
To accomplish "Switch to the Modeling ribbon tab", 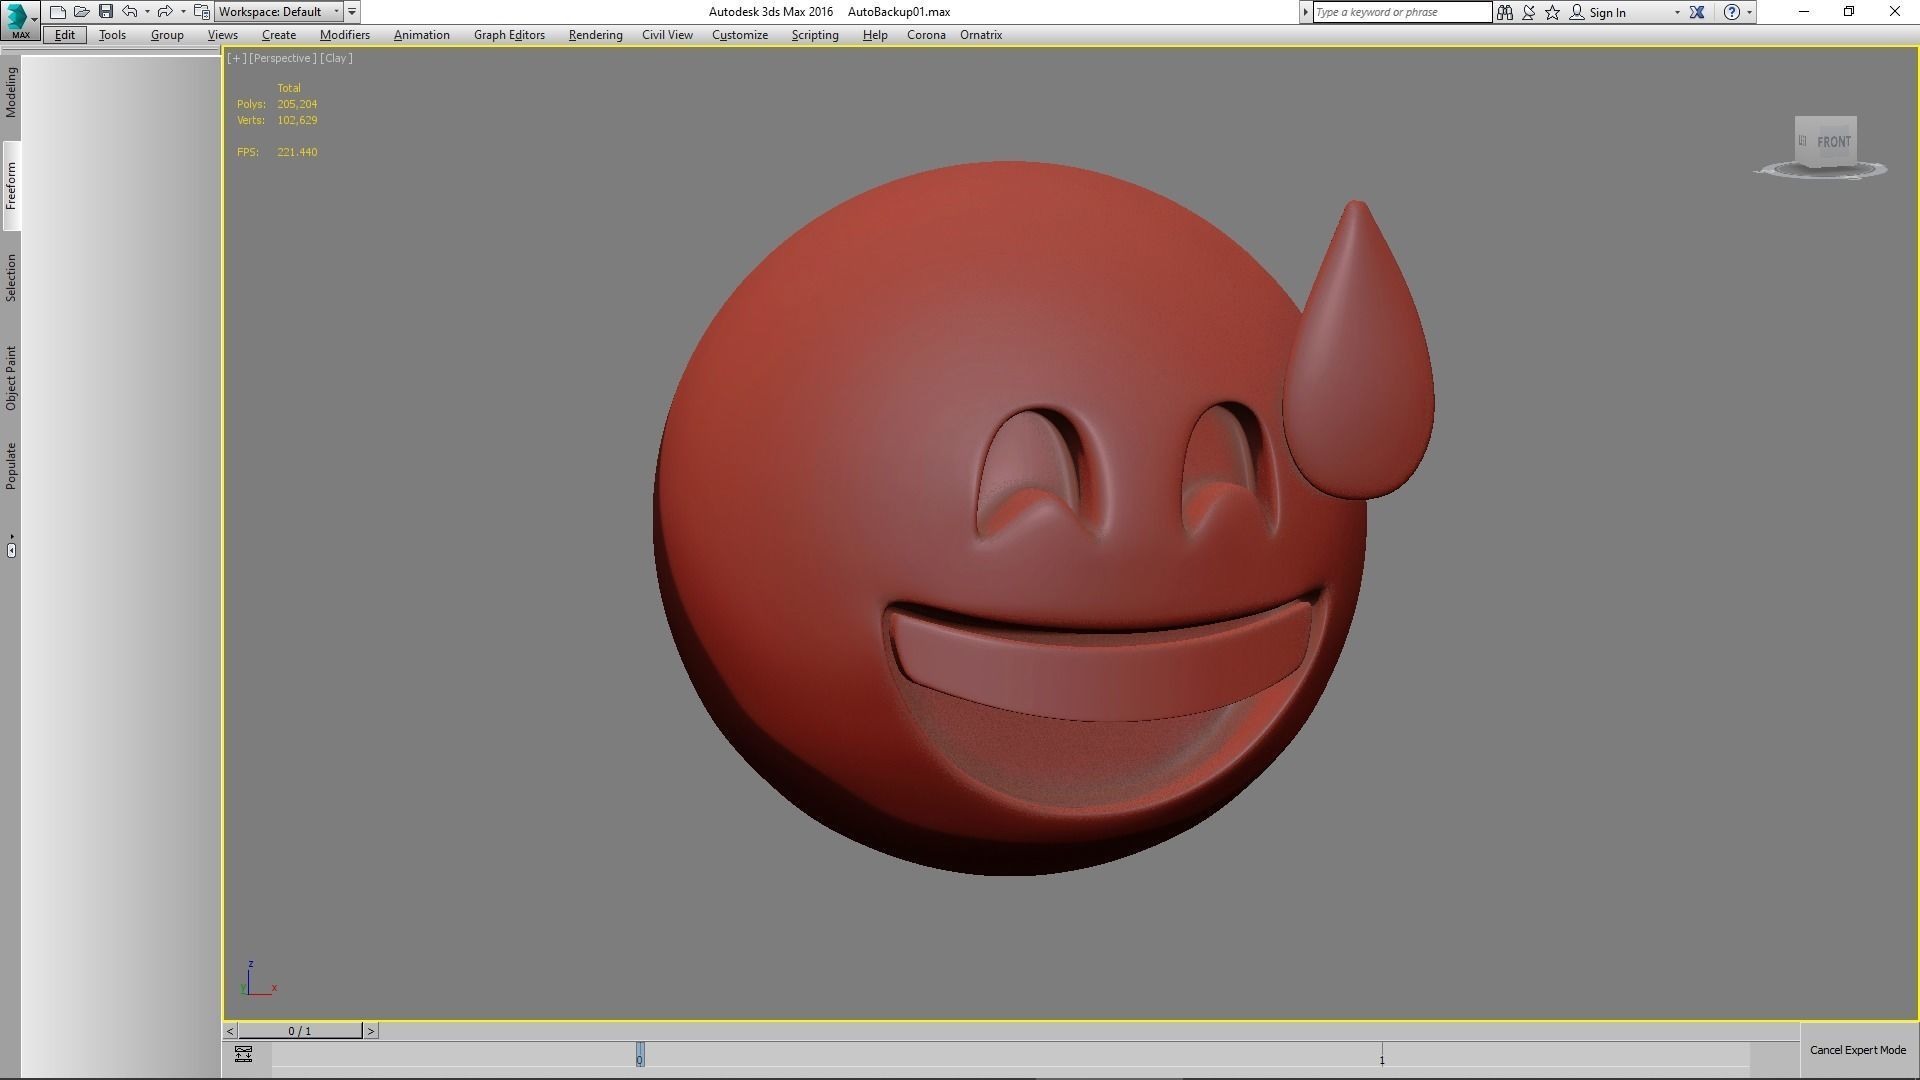I will [11, 93].
